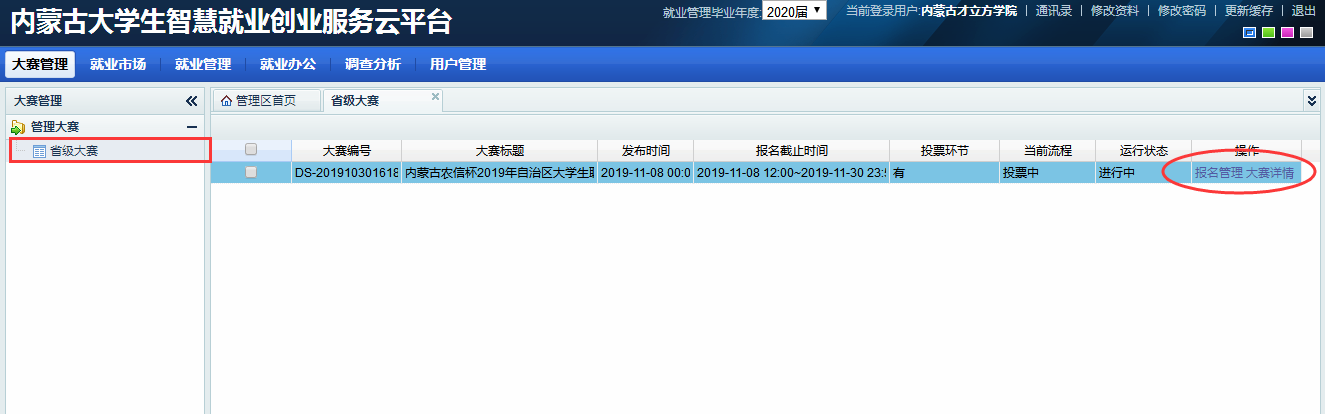Click the 2019-11-08 00:0 publish time cell
Screen dimensions: 1325x414
click(645, 172)
